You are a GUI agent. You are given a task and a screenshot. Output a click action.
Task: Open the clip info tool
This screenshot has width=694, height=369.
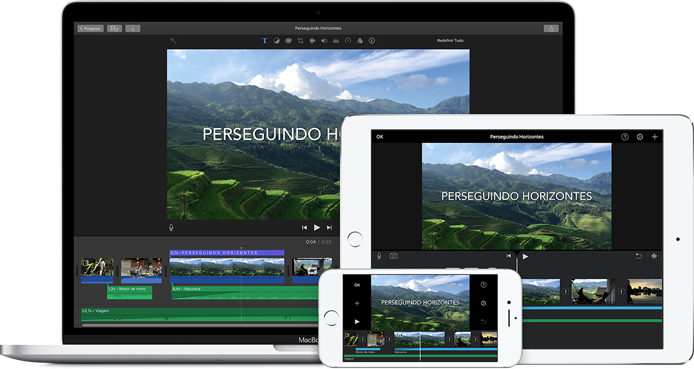point(372,41)
